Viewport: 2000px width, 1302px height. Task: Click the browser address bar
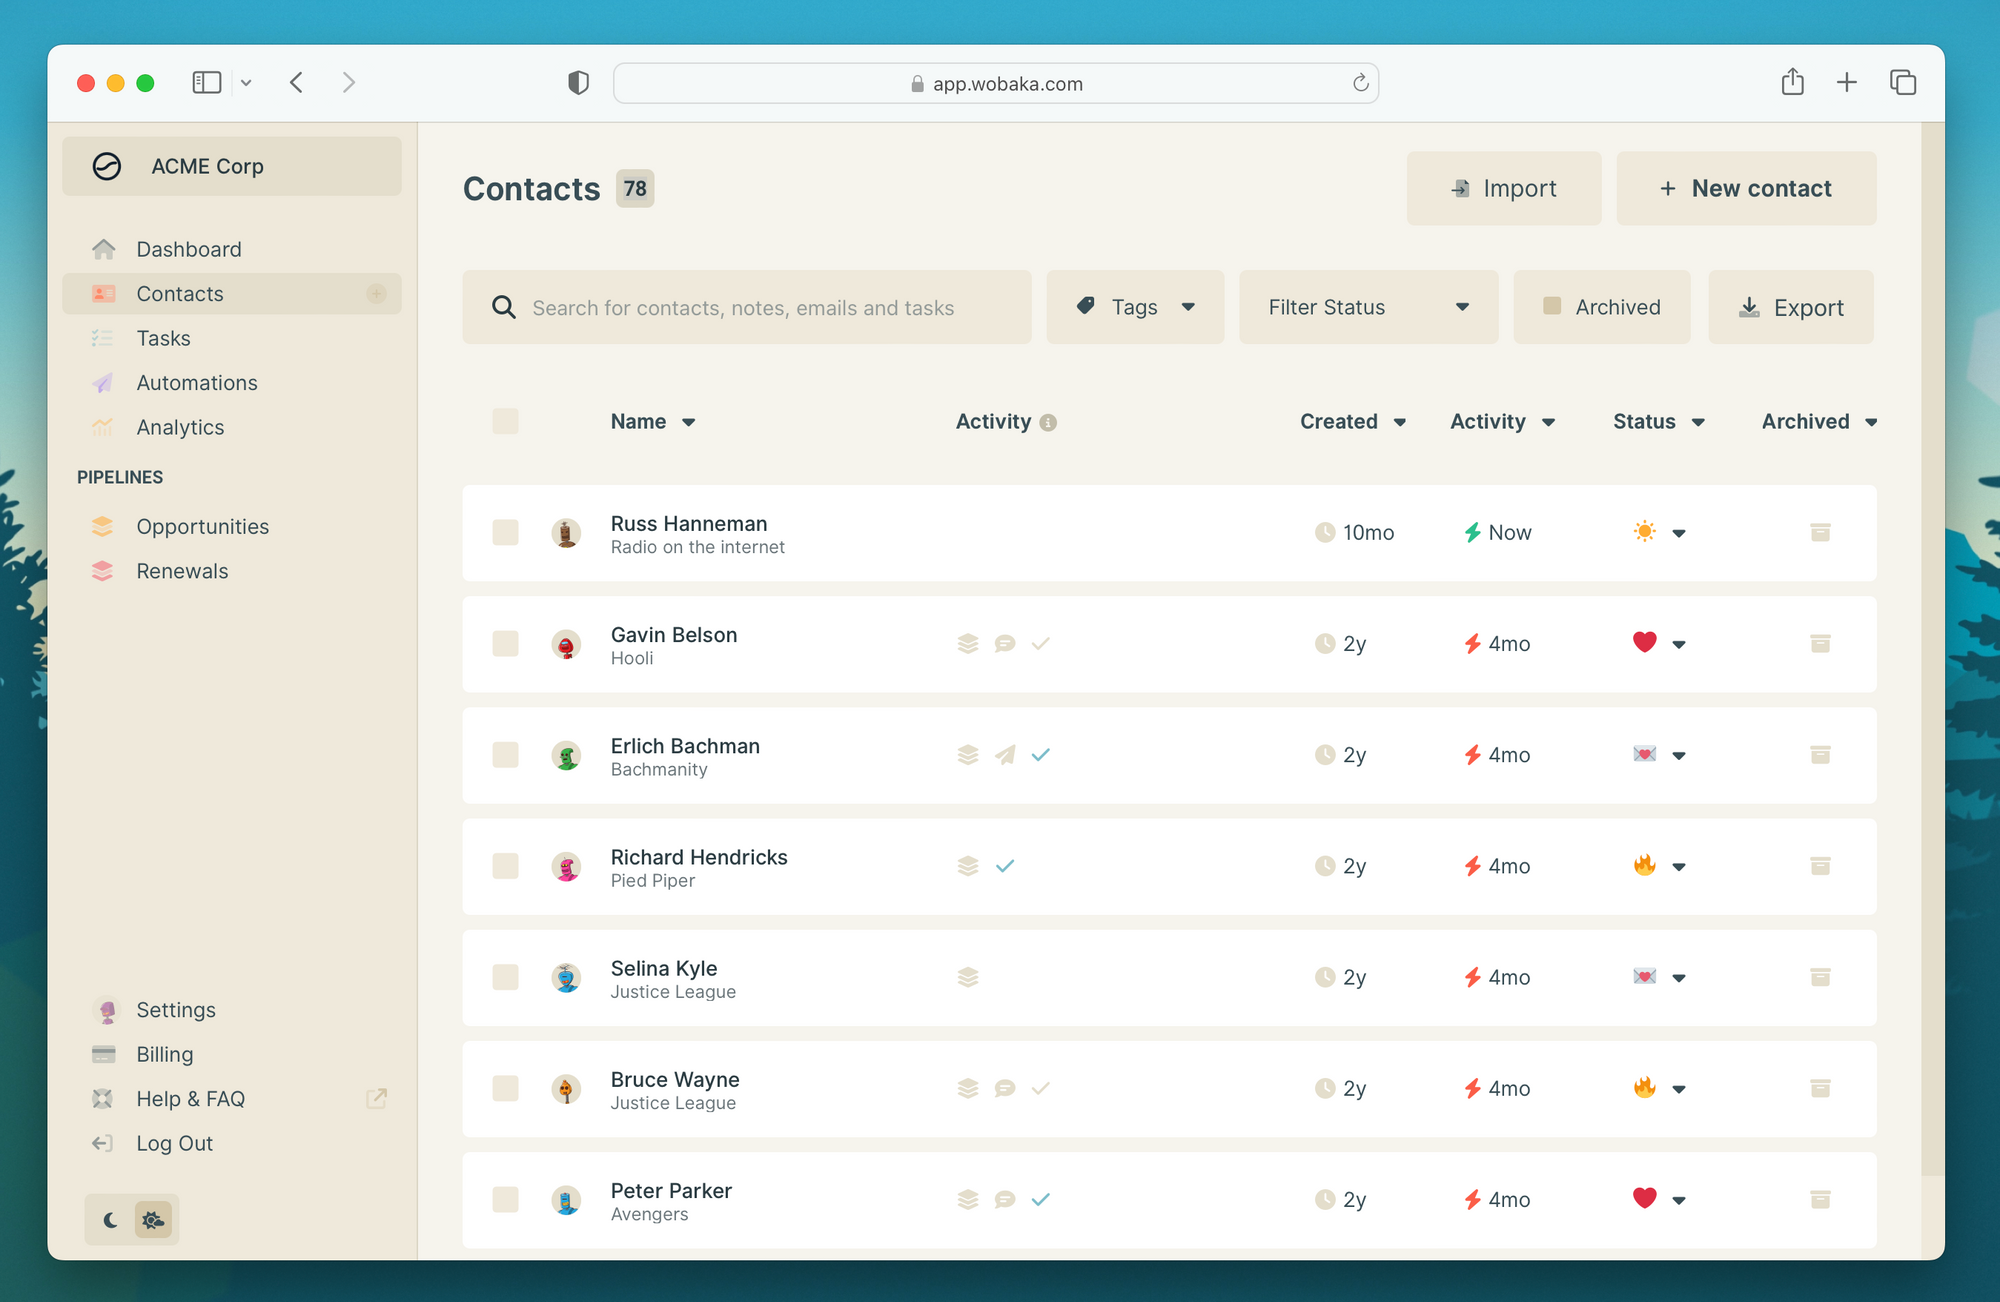click(x=996, y=83)
